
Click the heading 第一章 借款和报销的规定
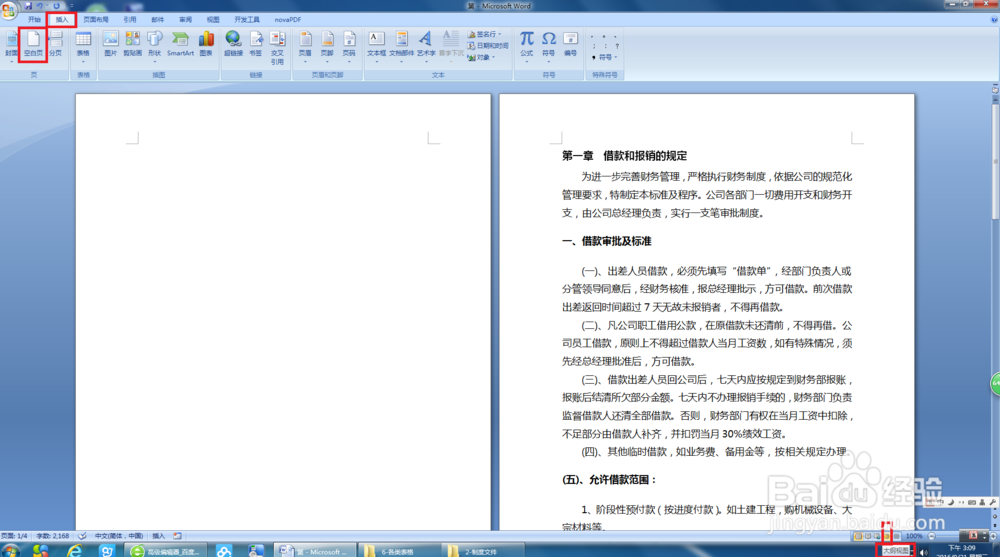624,156
